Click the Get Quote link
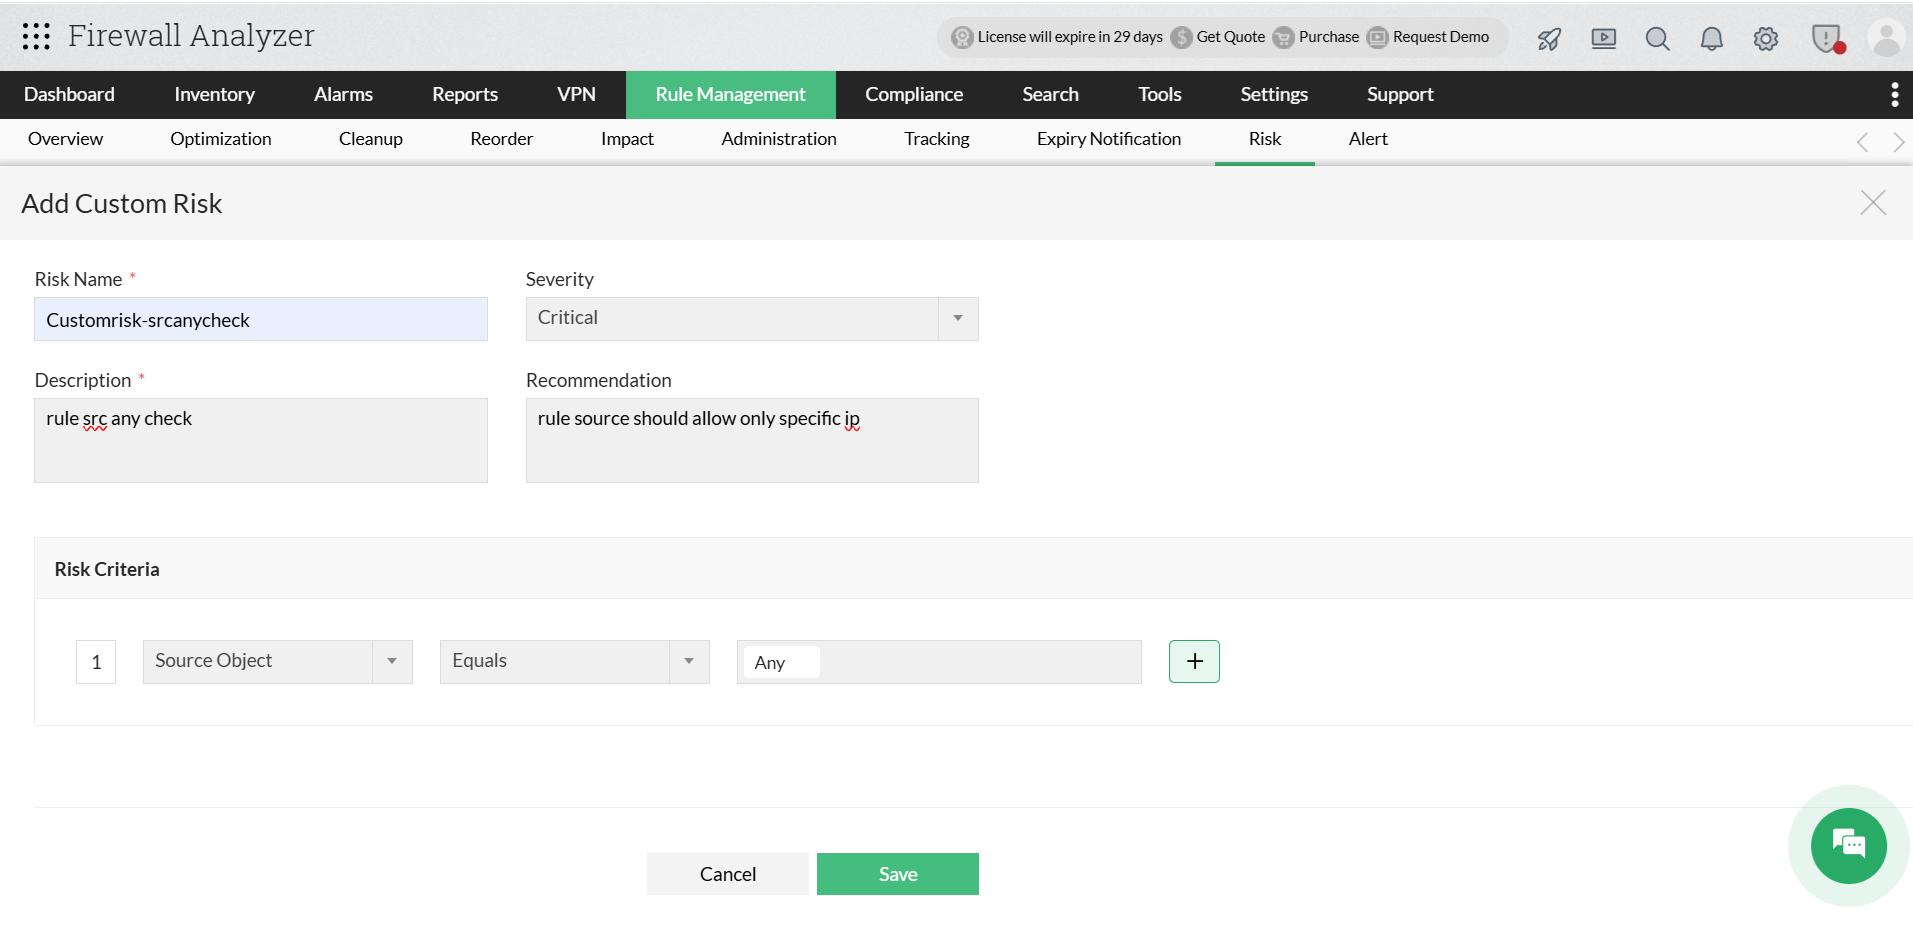1913x927 pixels. (x=1231, y=37)
